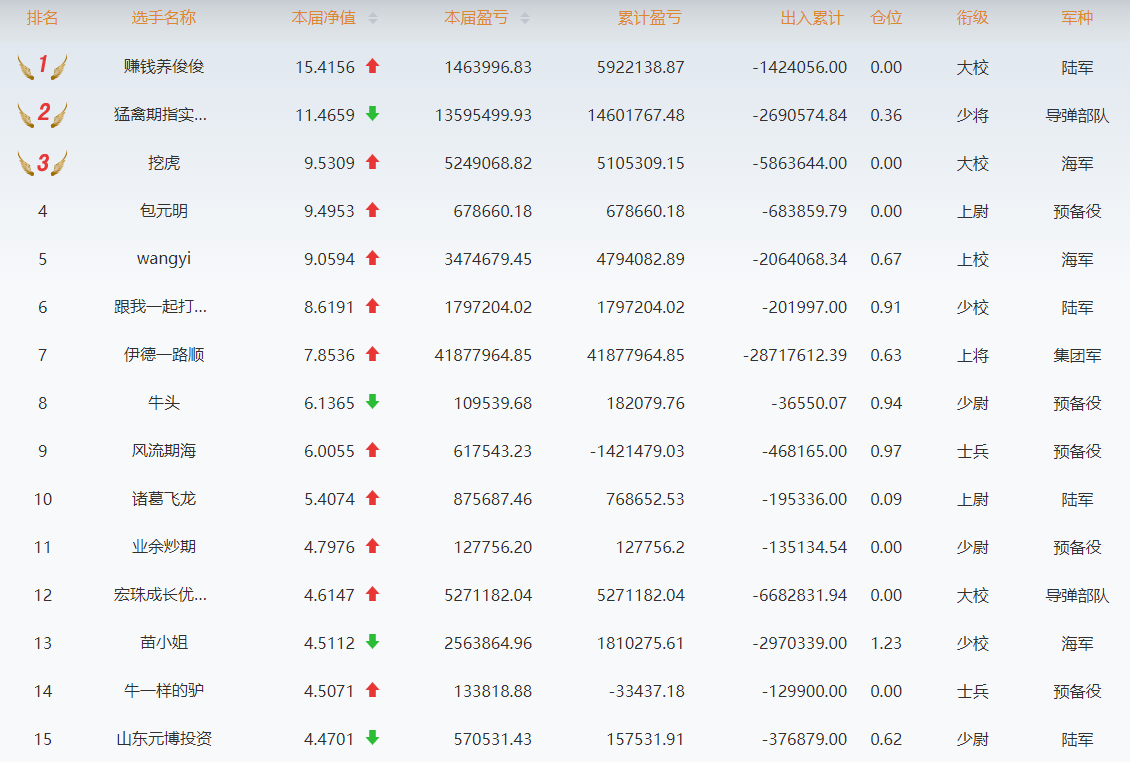Open player wangyi
Screen dimensions: 1130x762
coord(164,260)
